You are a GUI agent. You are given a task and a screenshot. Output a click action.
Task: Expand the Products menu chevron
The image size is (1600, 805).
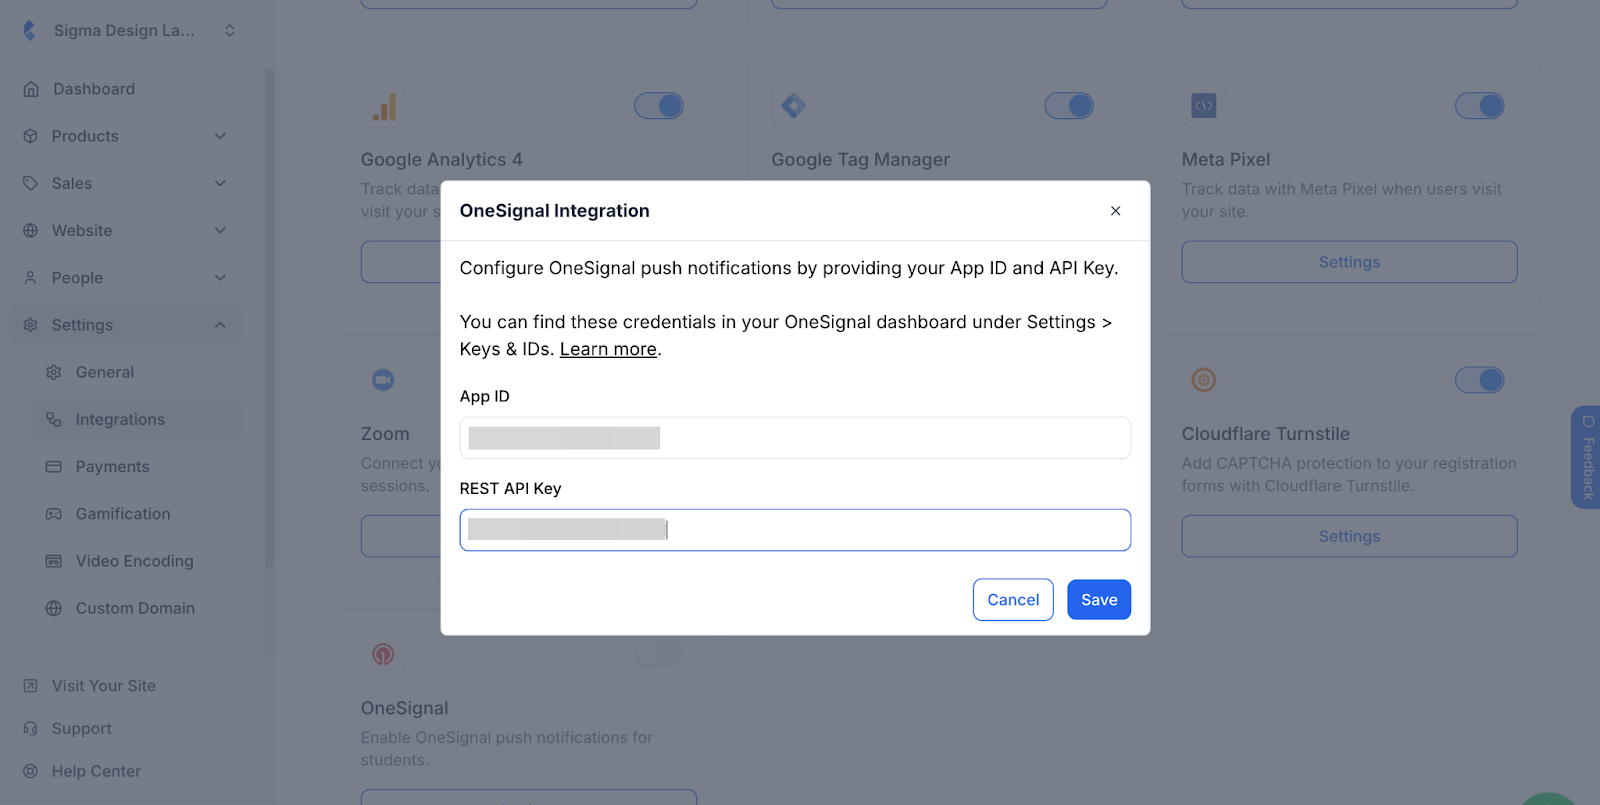[x=220, y=136]
